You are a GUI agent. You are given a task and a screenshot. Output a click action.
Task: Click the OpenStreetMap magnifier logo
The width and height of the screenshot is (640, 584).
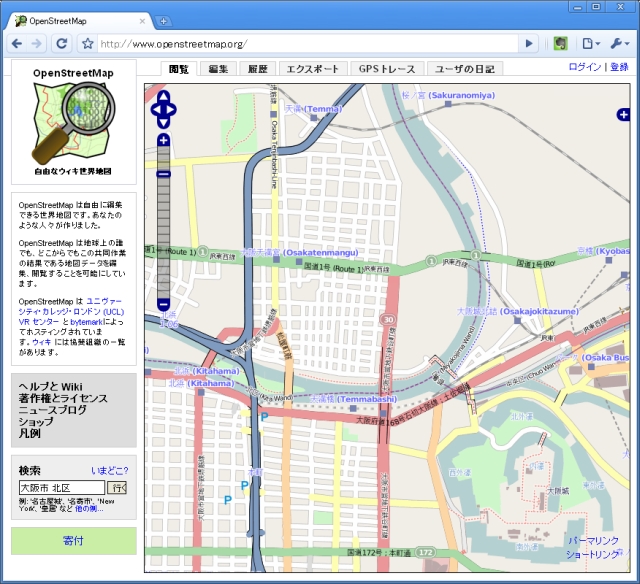(73, 122)
